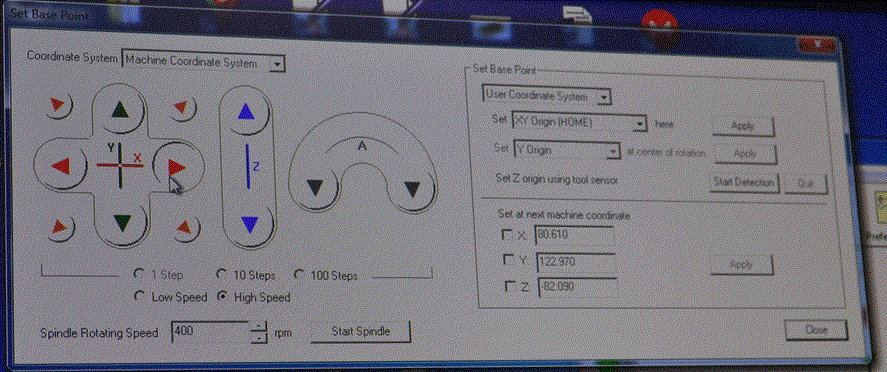Click the X coordinate field 80.610
887x372 pixels.
[x=574, y=235]
